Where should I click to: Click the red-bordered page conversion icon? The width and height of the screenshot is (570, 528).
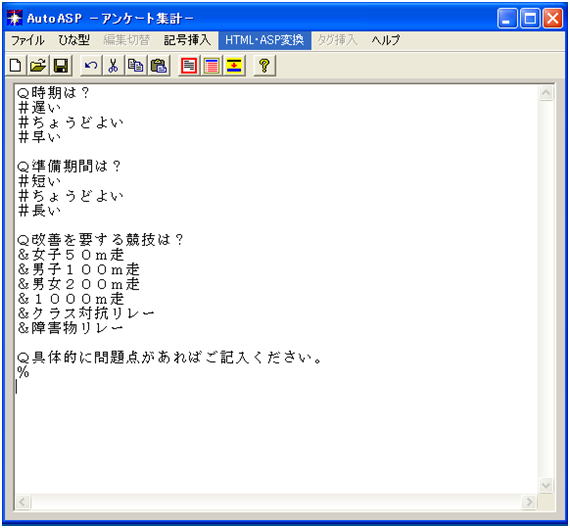[189, 66]
